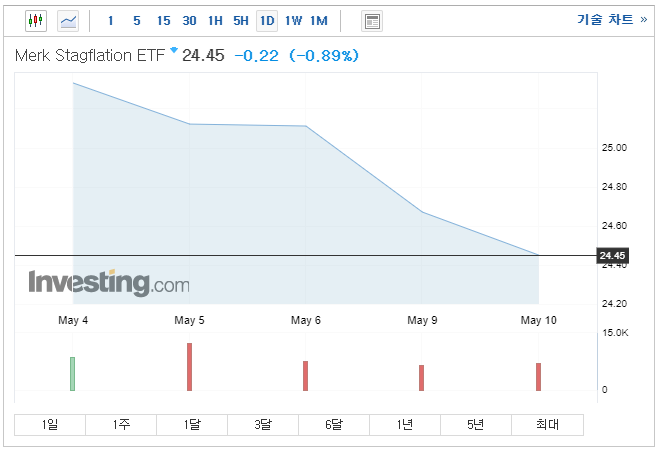662x452 pixels.
Task: Choose the 5년 time range
Action: [x=476, y=425]
